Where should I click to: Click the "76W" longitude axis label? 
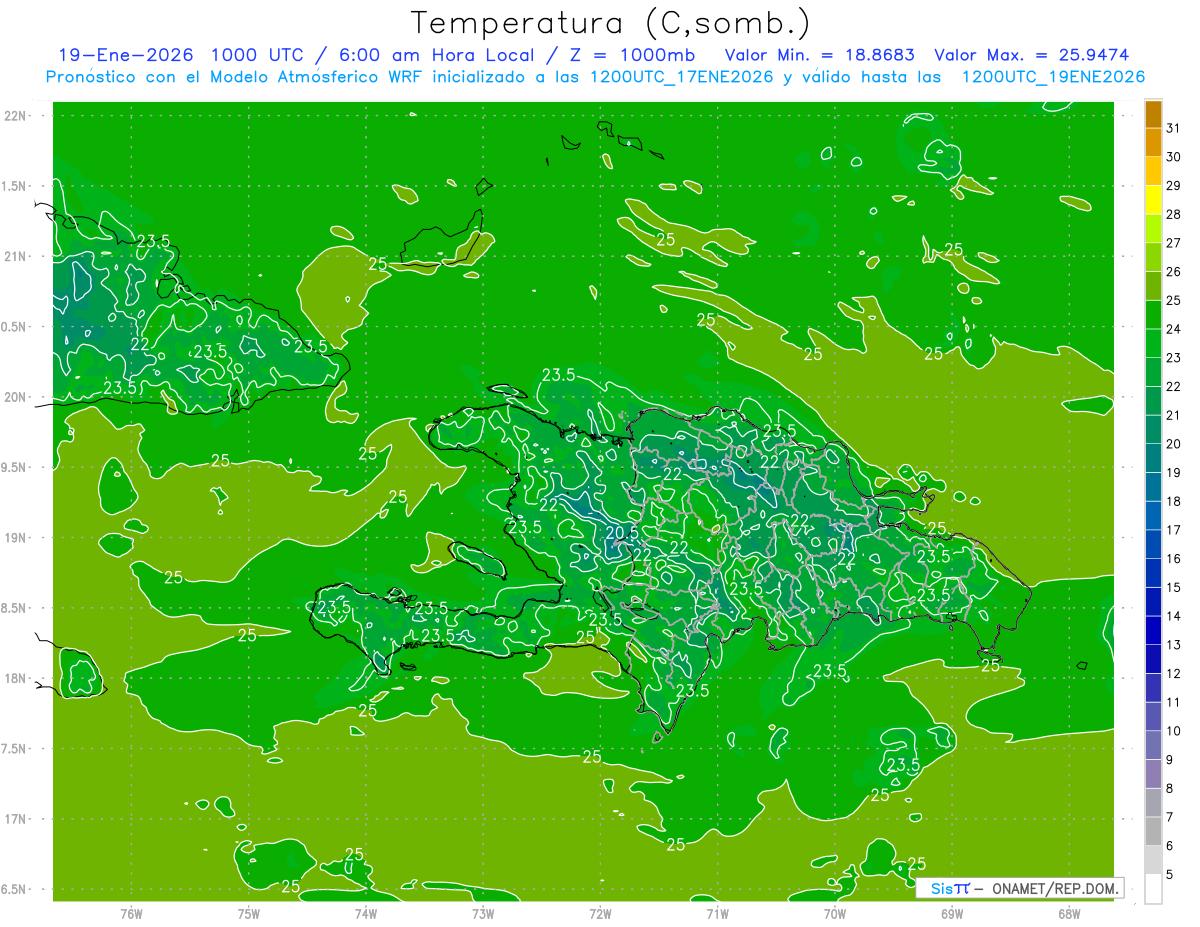[131, 914]
